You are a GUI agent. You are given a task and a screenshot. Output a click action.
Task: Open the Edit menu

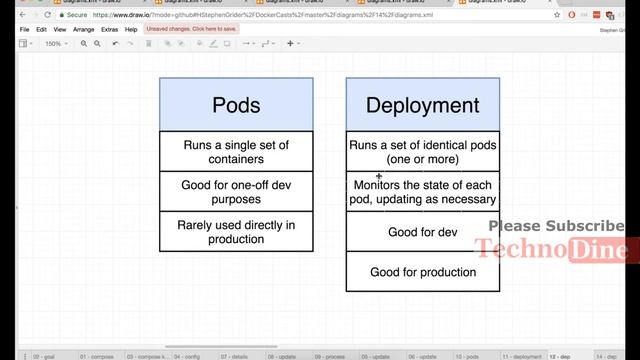point(41,29)
